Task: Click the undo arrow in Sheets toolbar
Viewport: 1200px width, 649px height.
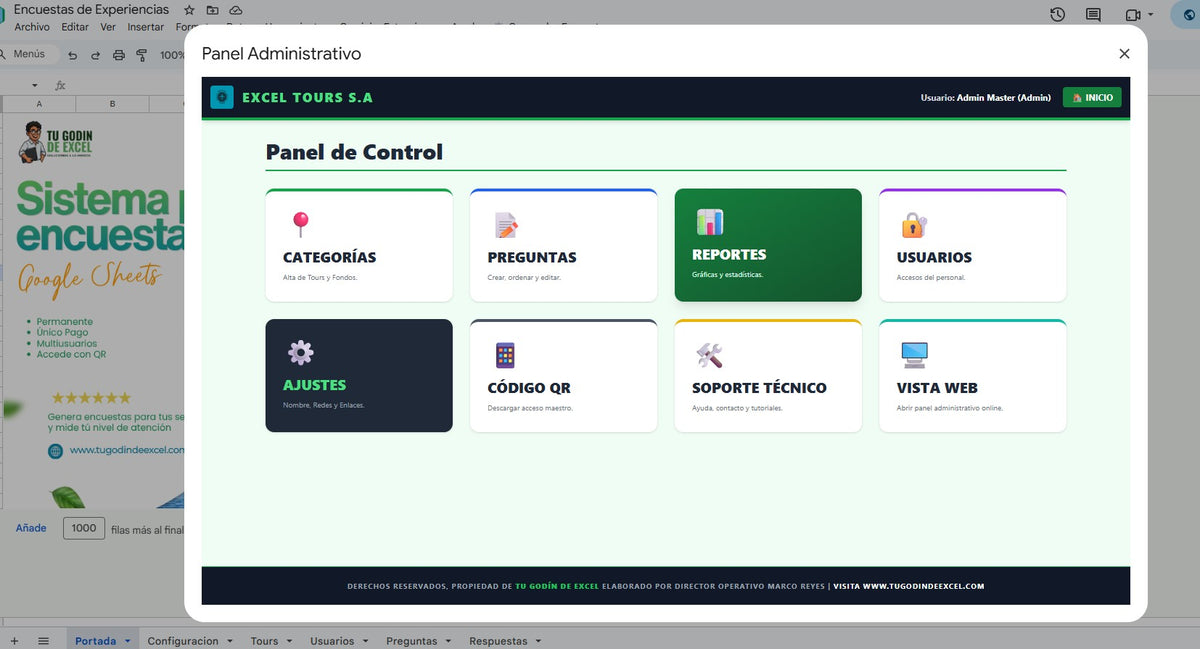Action: click(x=72, y=55)
